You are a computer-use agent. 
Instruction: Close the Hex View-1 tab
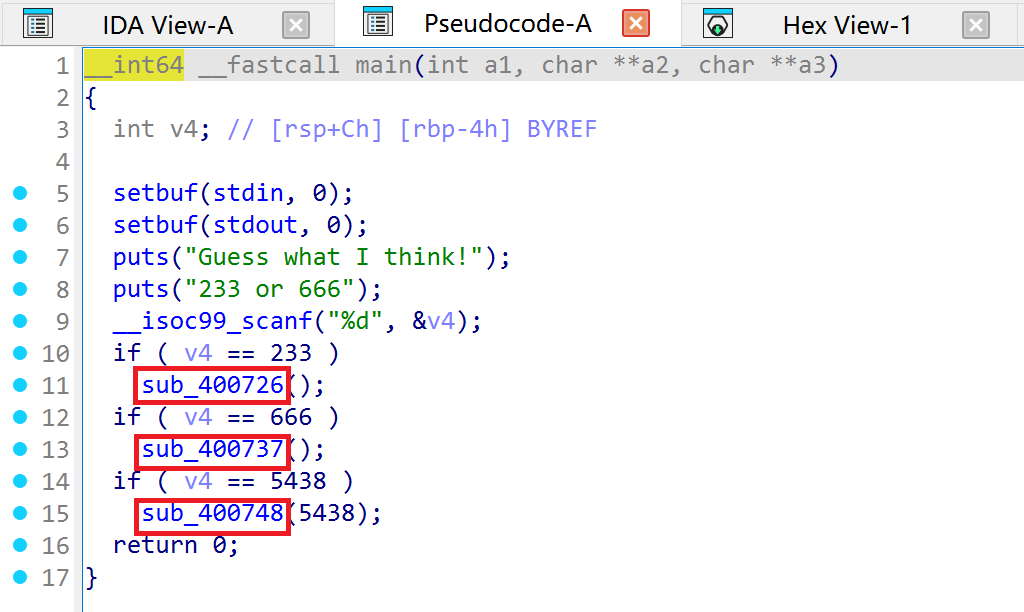976,25
